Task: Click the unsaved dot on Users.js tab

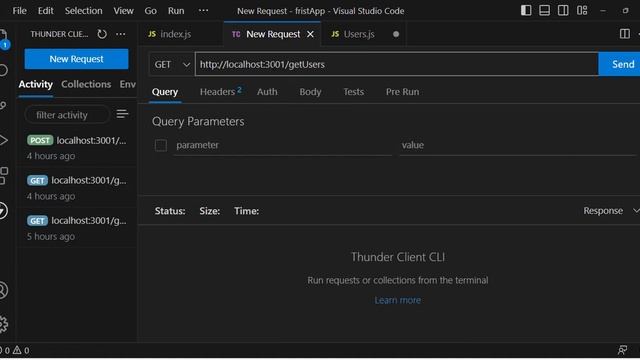Action: click(x=396, y=34)
